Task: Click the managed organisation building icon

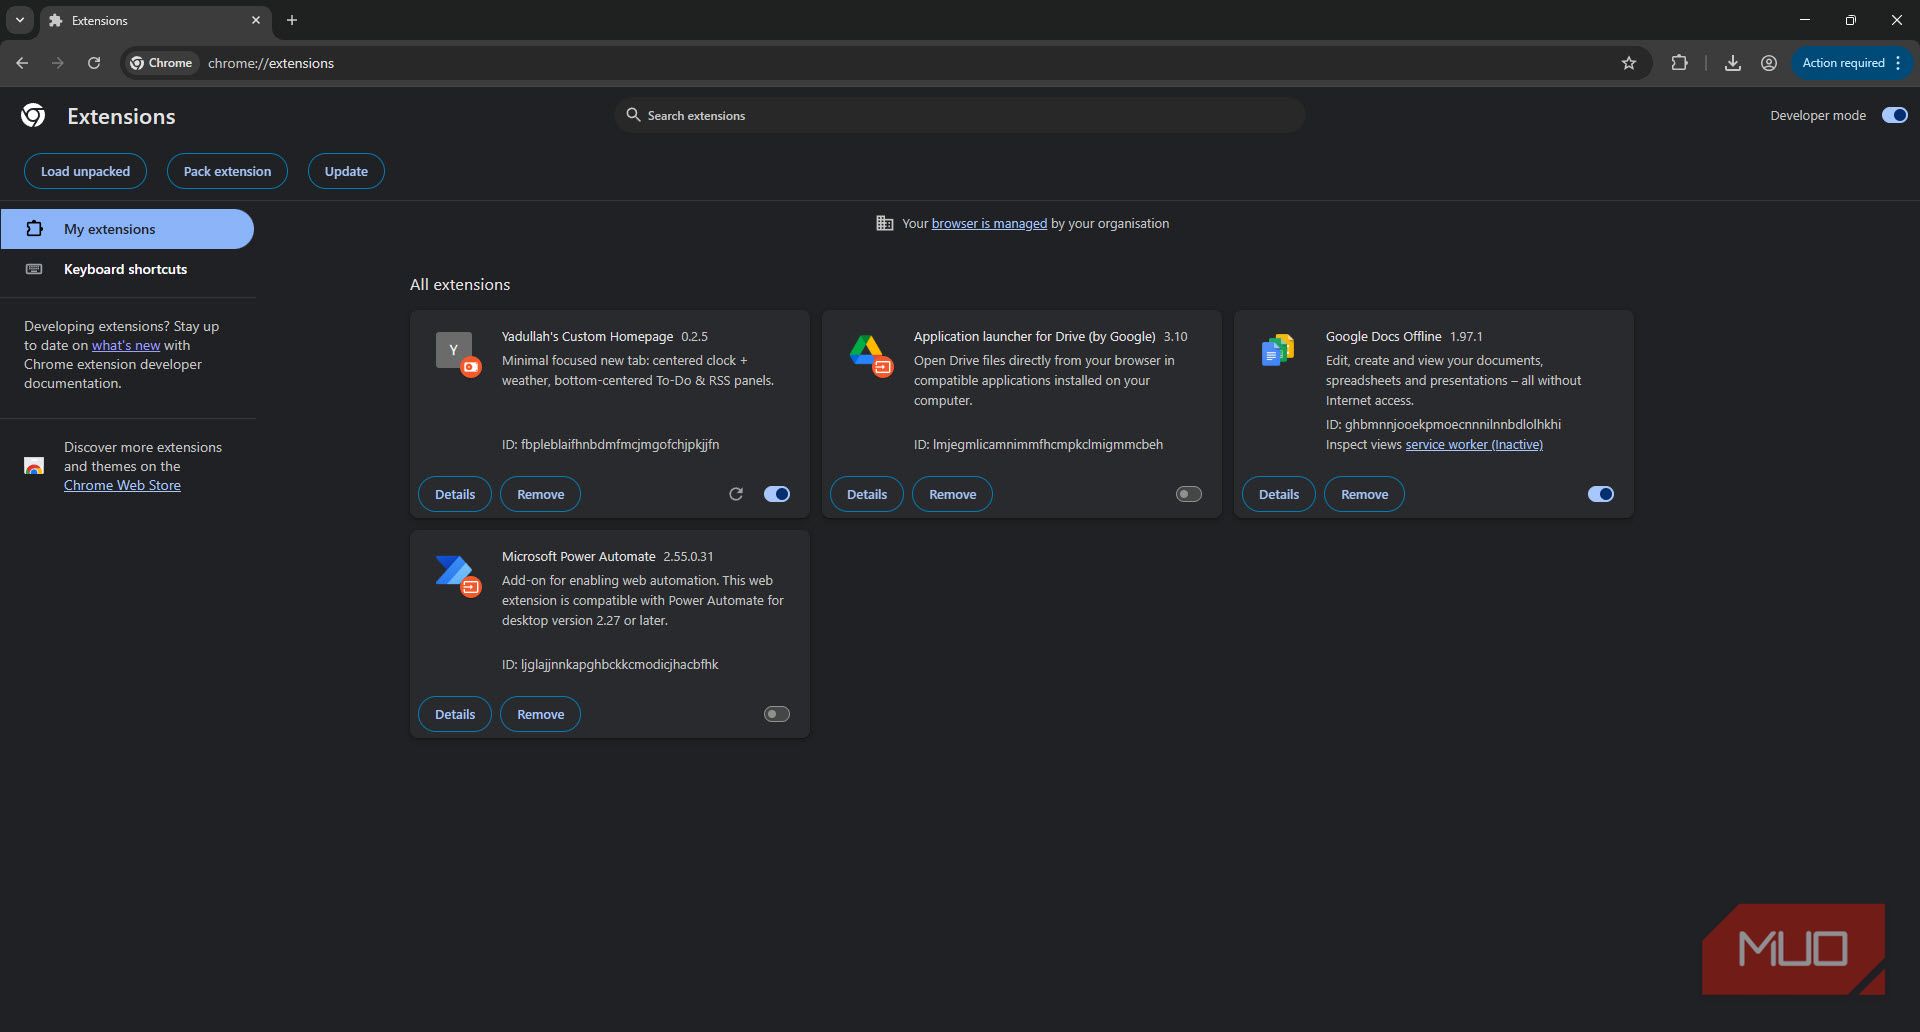Action: coord(885,223)
